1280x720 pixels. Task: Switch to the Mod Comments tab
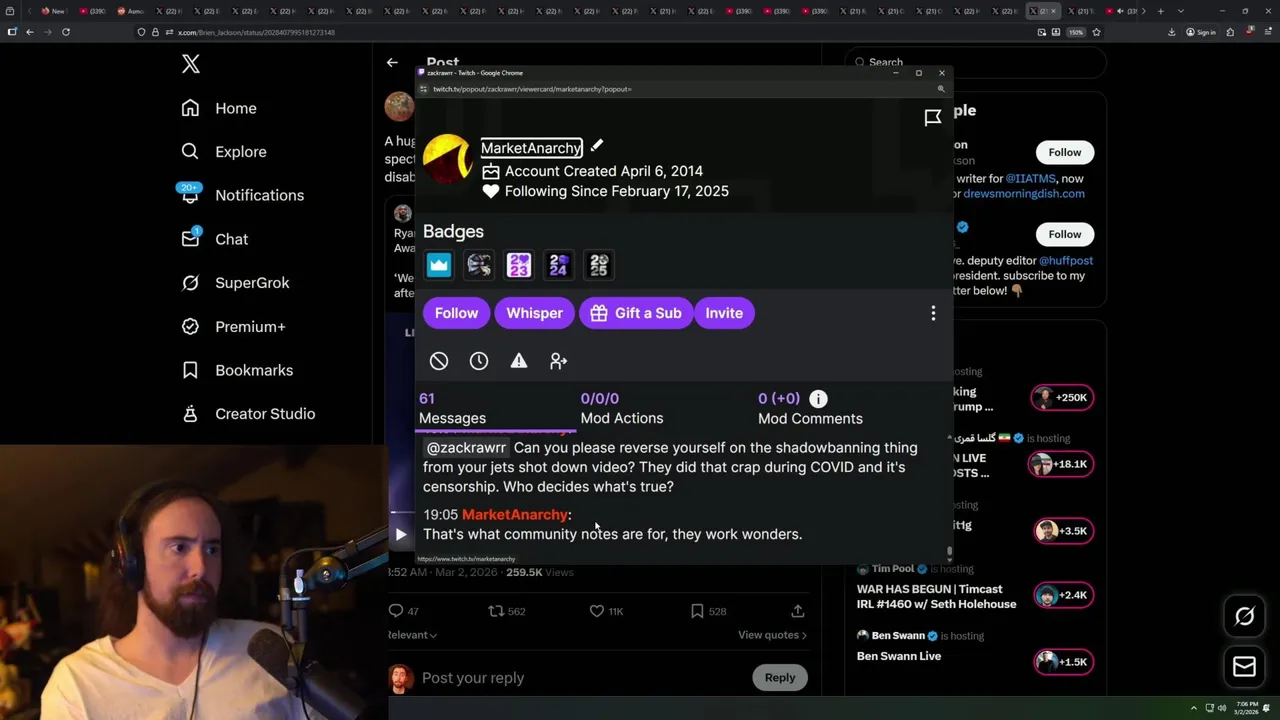[x=810, y=408]
